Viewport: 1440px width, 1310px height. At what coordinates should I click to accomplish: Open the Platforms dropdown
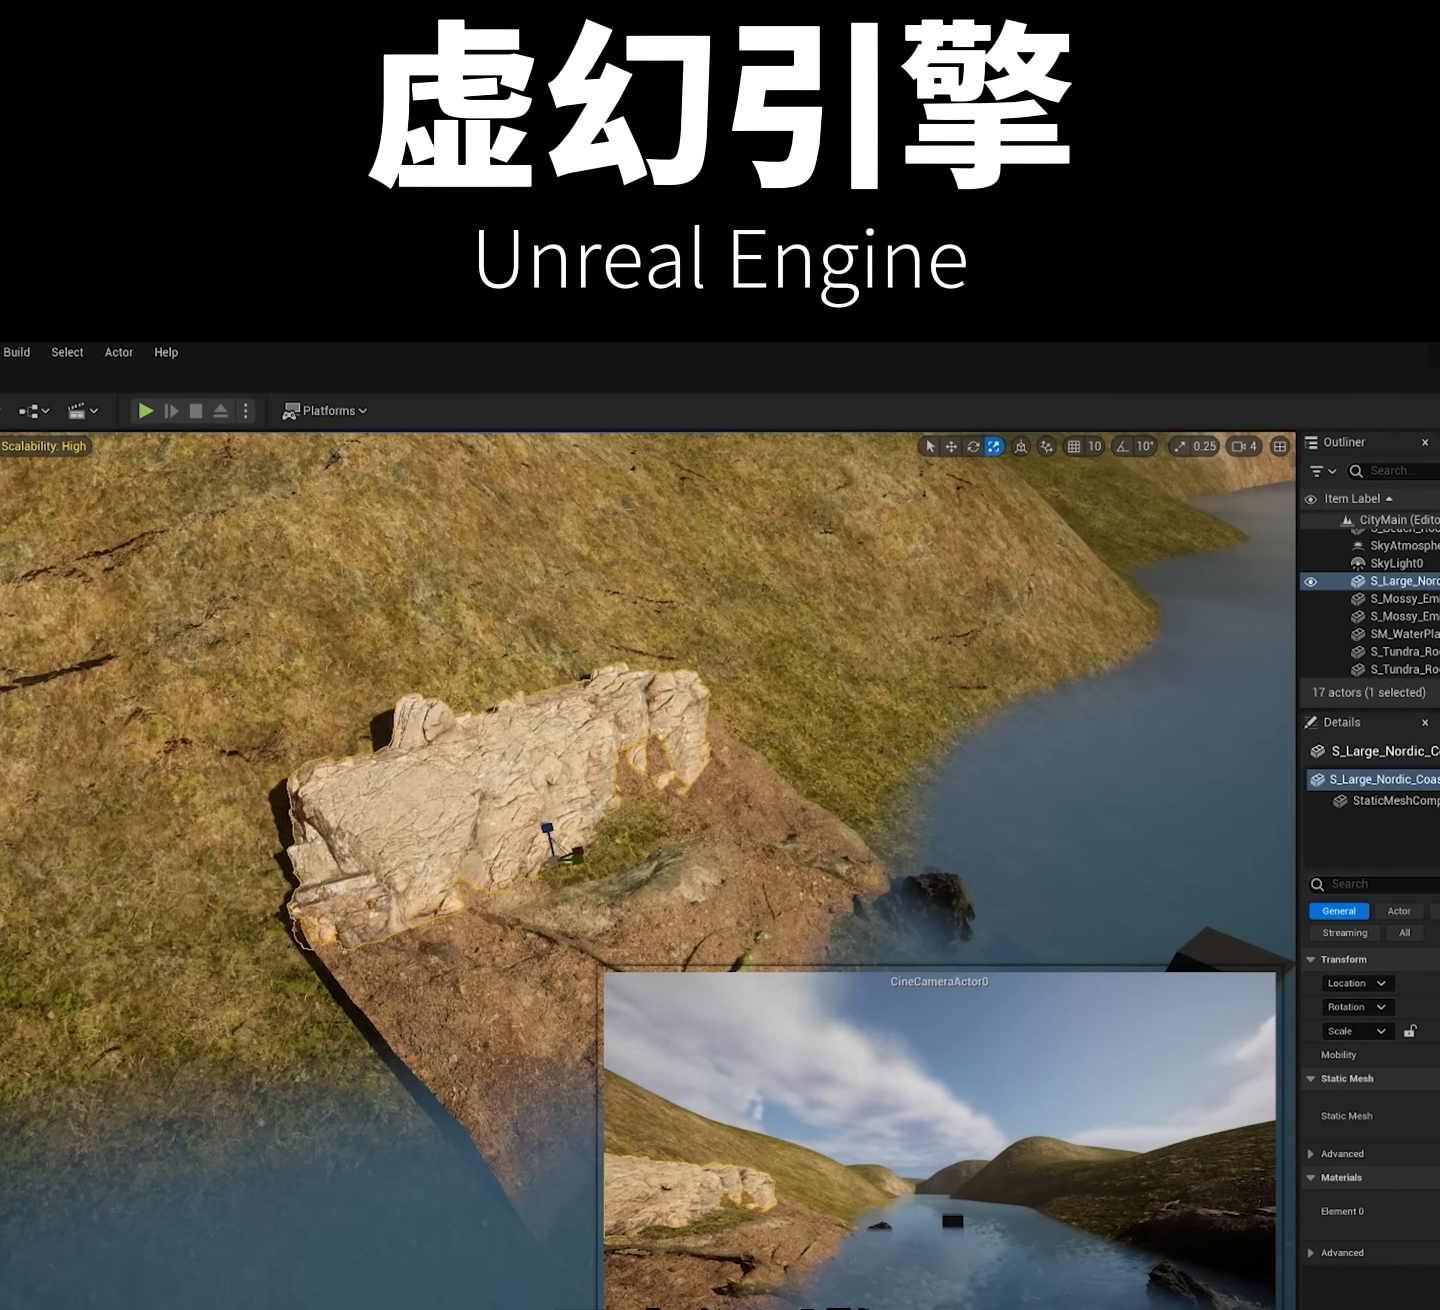pyautogui.click(x=325, y=411)
